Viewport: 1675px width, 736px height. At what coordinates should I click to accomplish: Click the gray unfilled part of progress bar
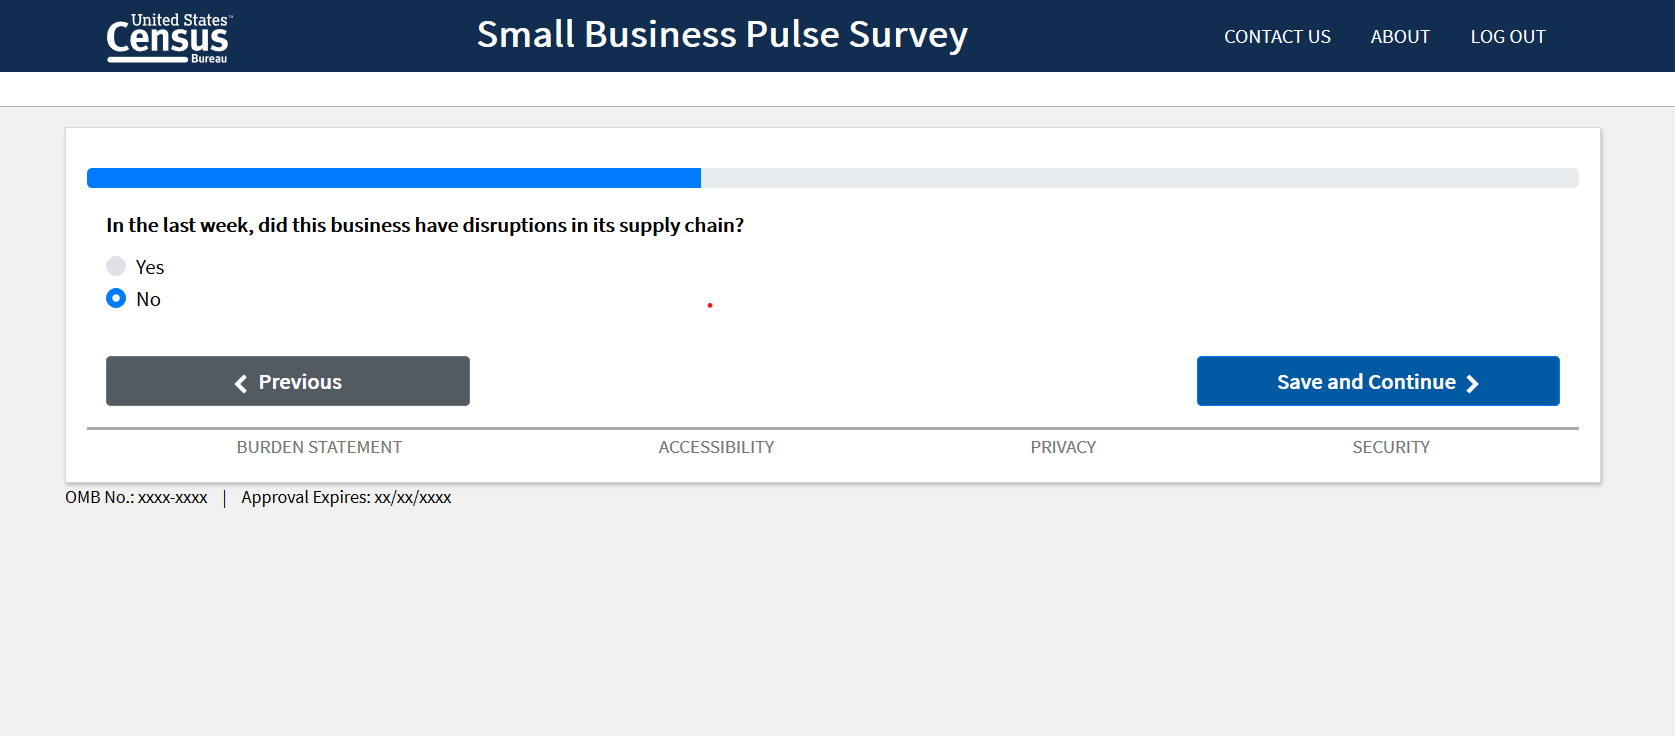pyautogui.click(x=1139, y=178)
